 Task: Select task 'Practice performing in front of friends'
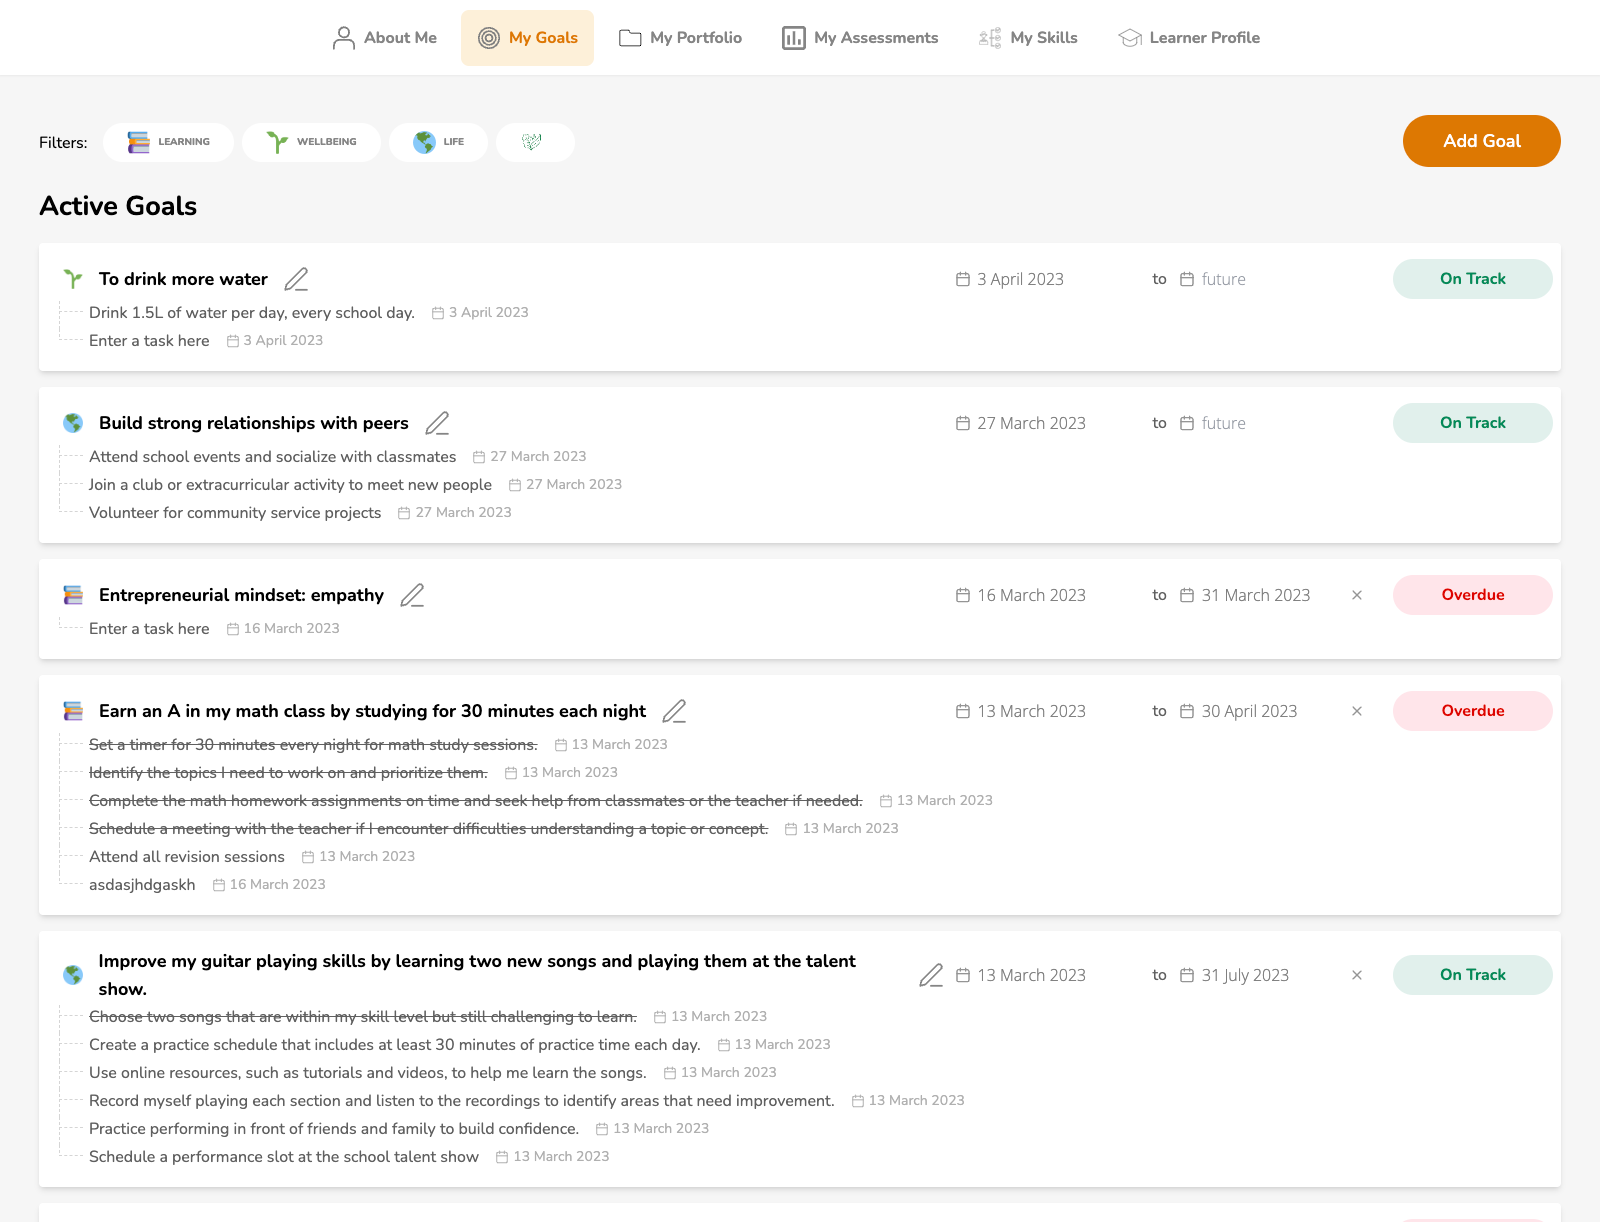point(334,1129)
